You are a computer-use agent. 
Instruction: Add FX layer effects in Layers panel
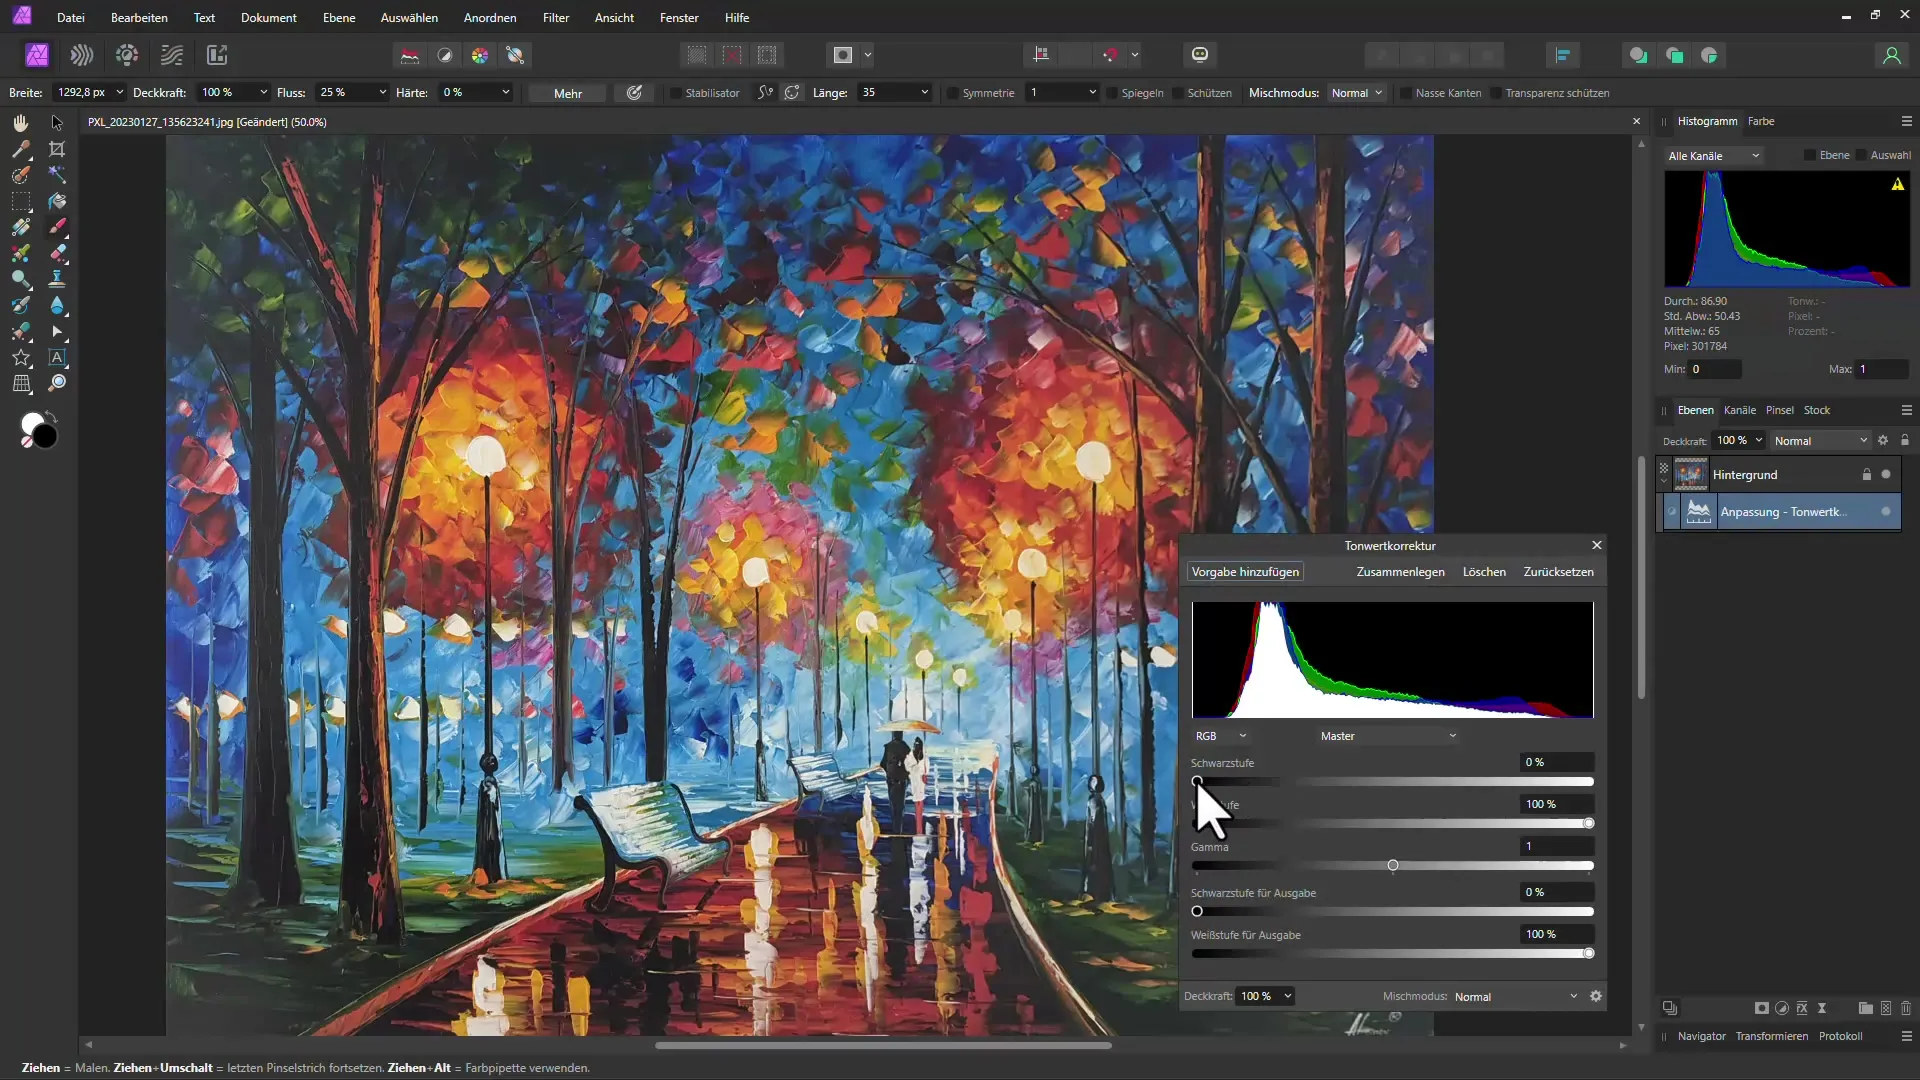(1802, 1008)
